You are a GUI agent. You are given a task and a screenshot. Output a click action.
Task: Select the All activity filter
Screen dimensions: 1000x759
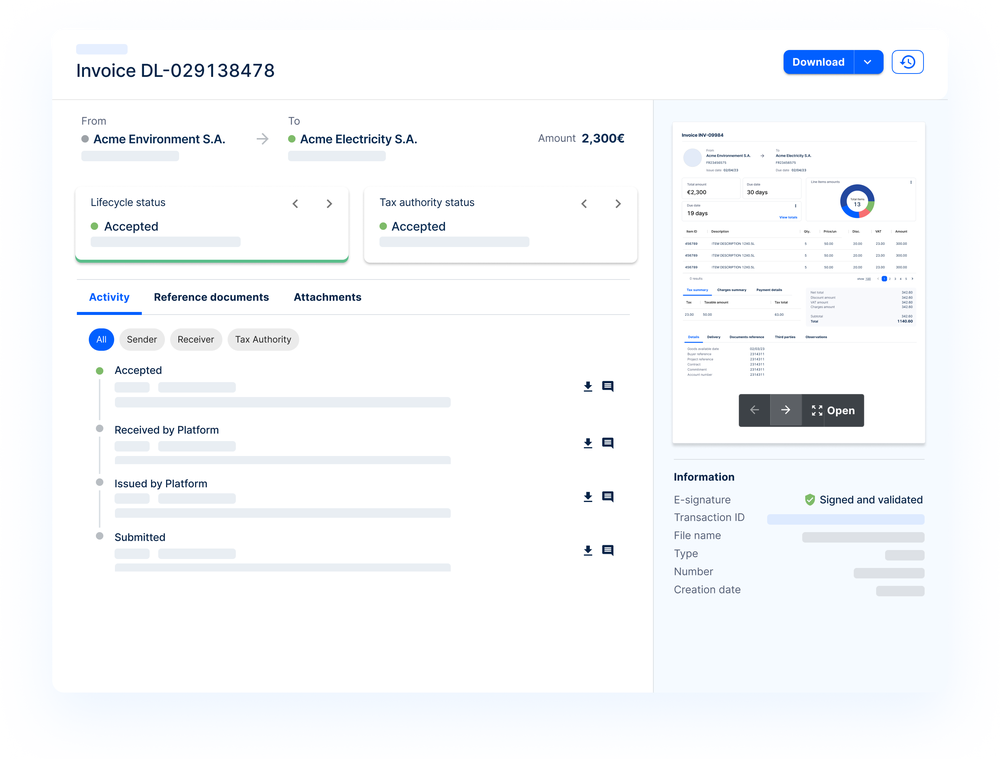pos(101,340)
